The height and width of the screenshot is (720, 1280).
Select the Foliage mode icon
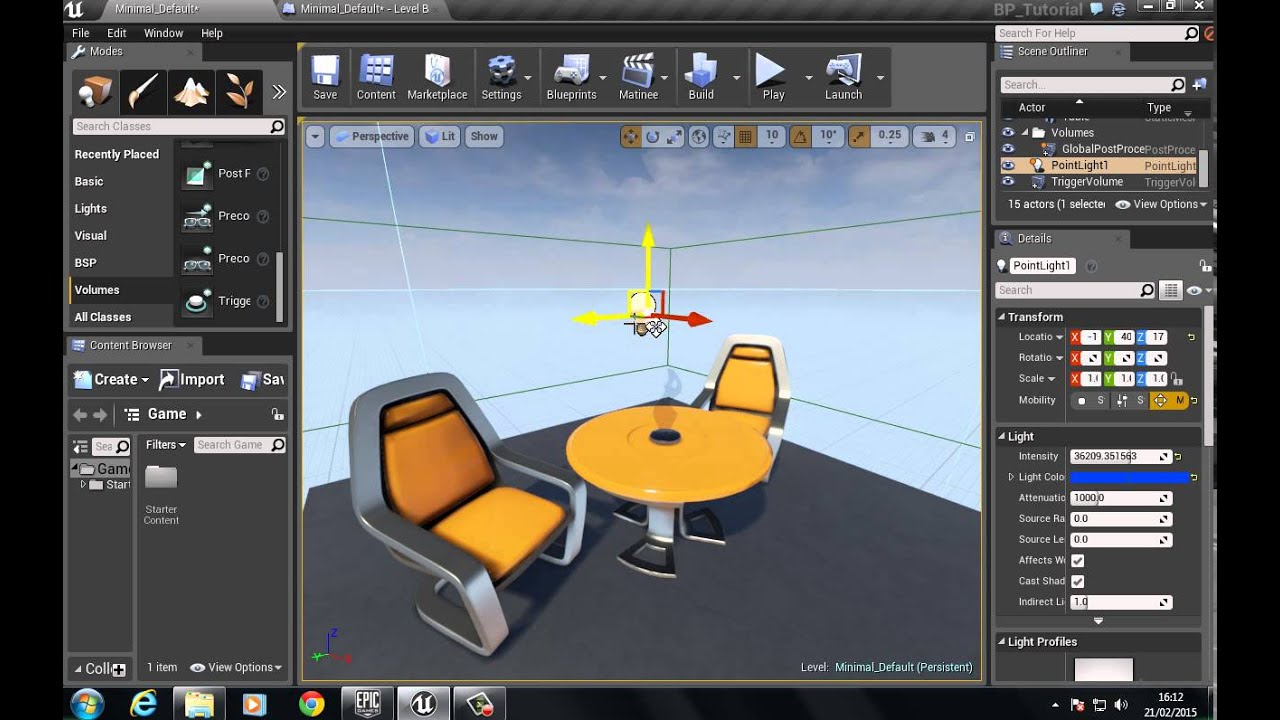coord(240,92)
